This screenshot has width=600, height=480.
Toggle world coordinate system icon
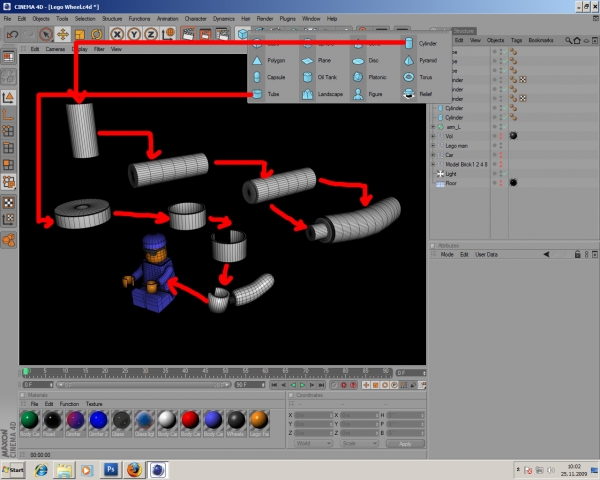point(168,34)
